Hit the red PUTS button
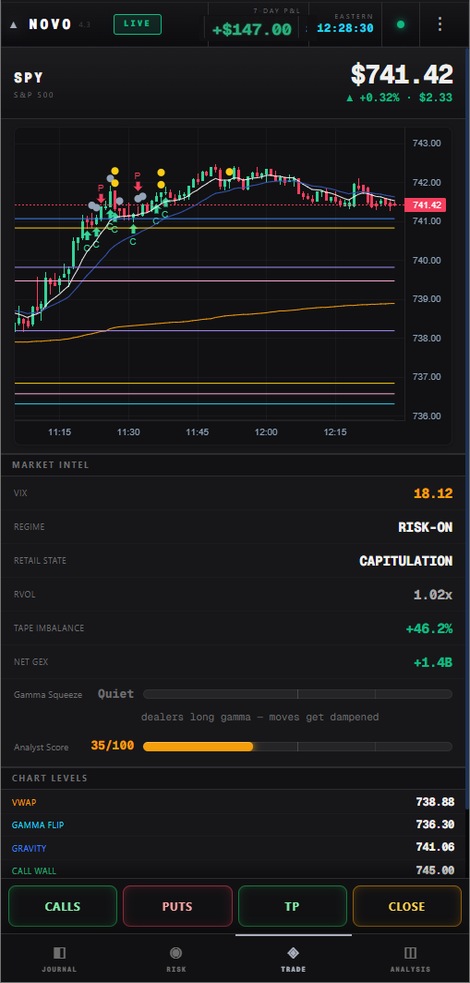This screenshot has height=983, width=470. click(177, 906)
